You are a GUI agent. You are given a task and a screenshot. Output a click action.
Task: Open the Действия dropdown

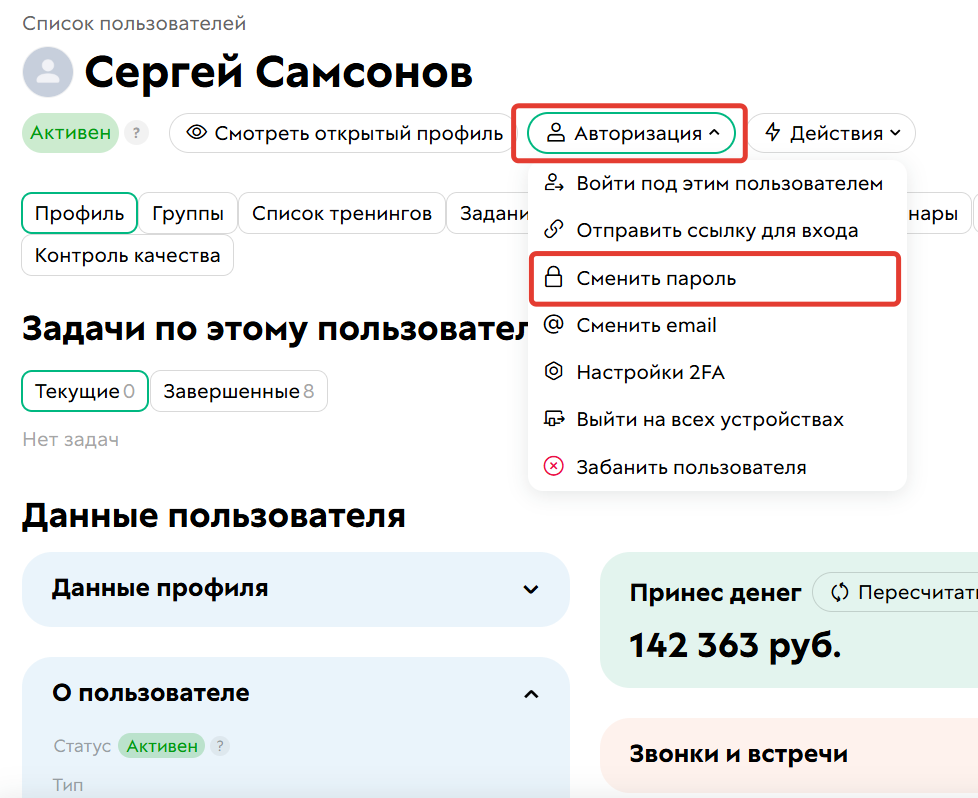coord(832,132)
